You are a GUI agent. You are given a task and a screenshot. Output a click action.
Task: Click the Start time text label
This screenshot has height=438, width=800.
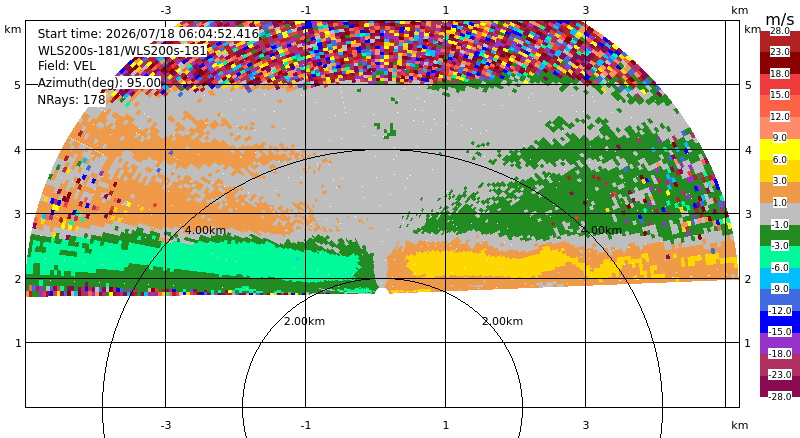pyautogui.click(x=148, y=34)
